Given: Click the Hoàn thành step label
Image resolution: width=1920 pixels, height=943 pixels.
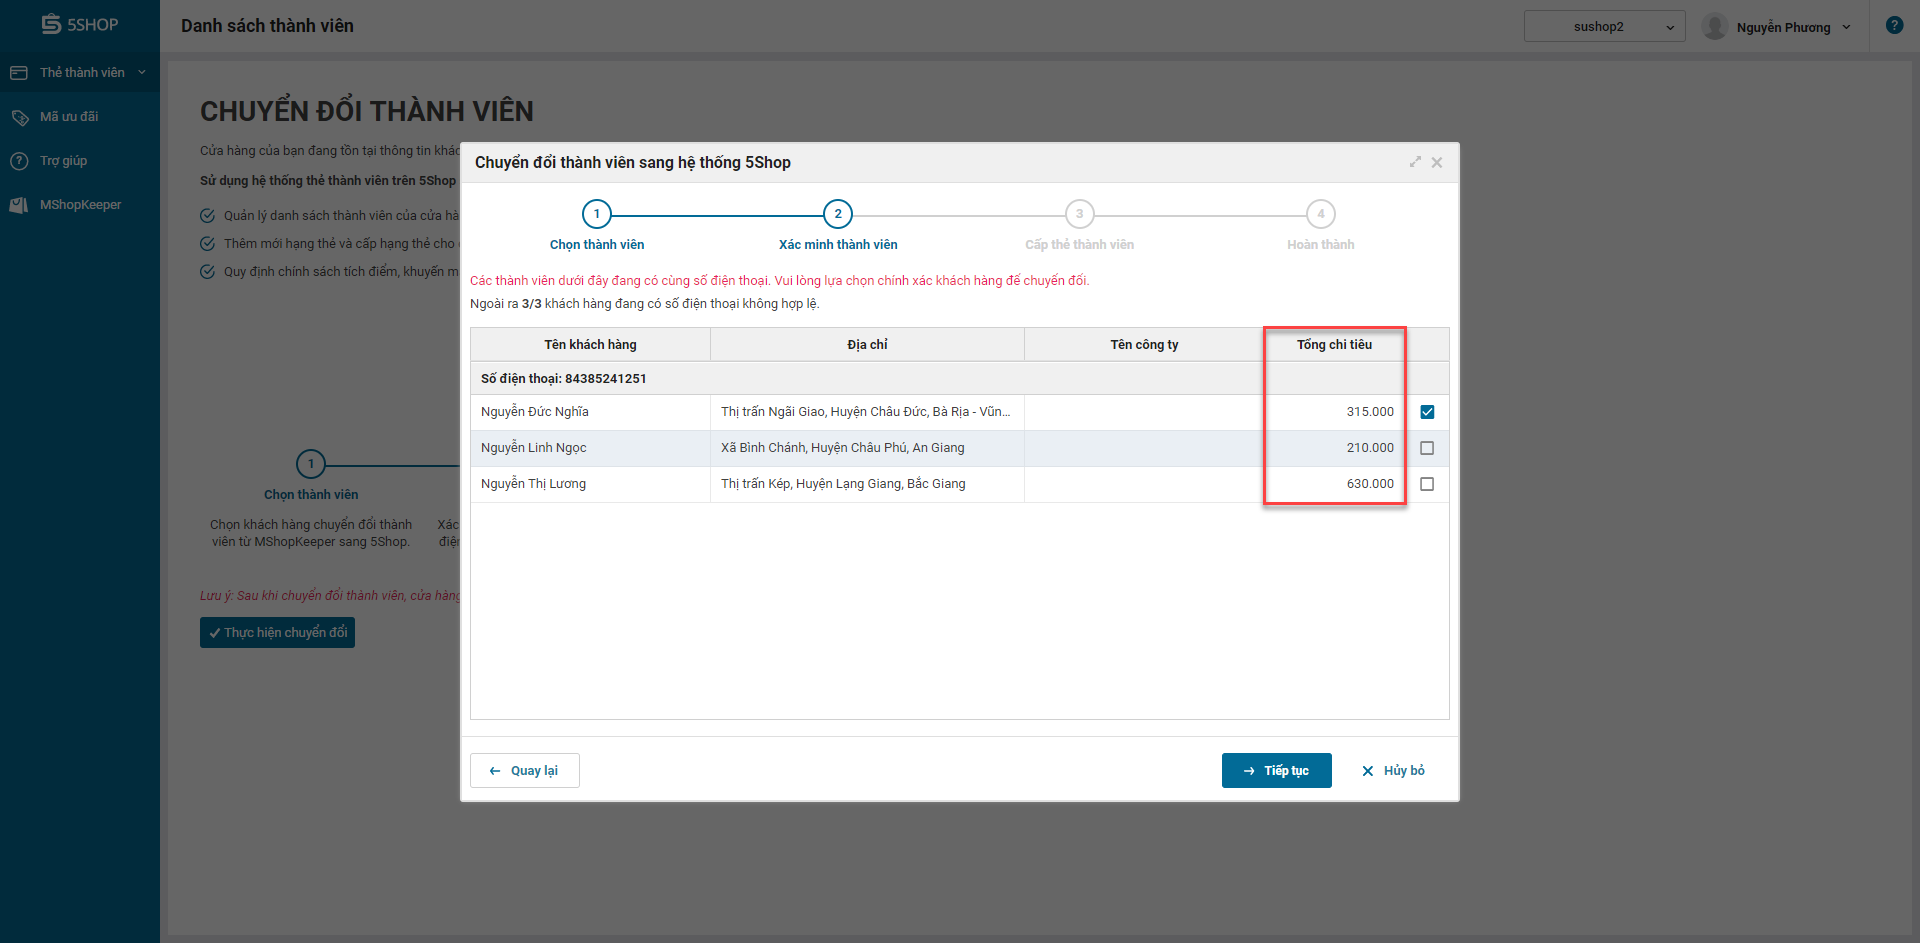Looking at the screenshot, I should click(x=1321, y=245).
